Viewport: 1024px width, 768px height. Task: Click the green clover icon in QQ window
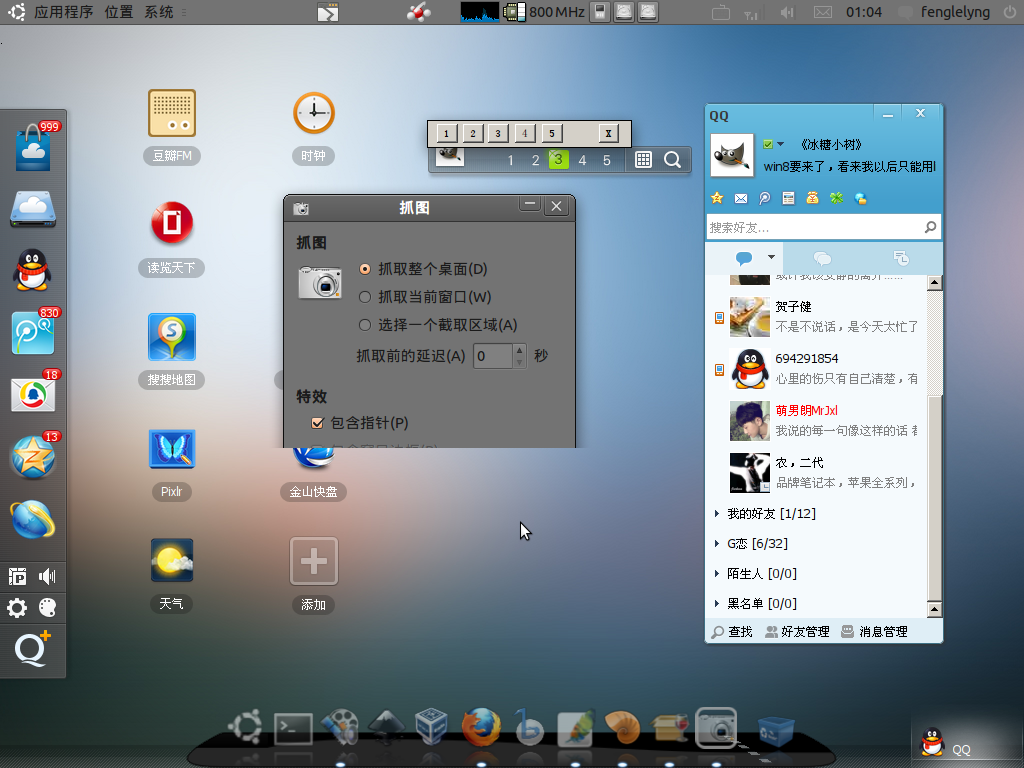point(837,198)
